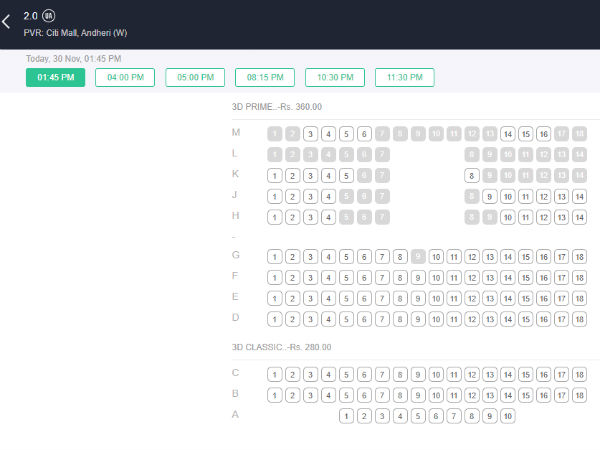Select seat 3 in row M

tap(311, 134)
